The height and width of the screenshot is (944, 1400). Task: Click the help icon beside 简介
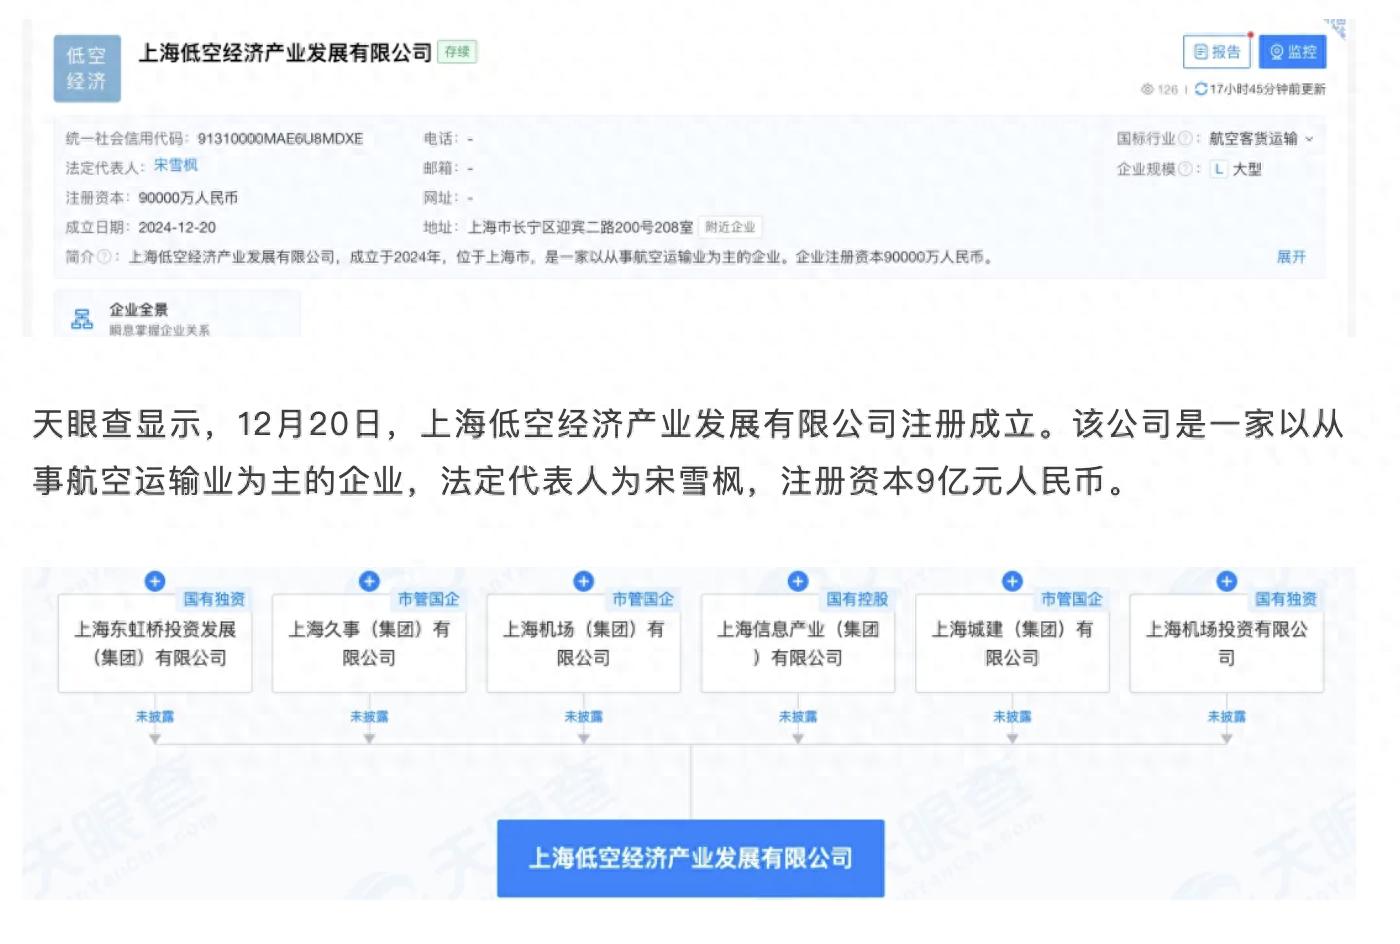pos(104,257)
